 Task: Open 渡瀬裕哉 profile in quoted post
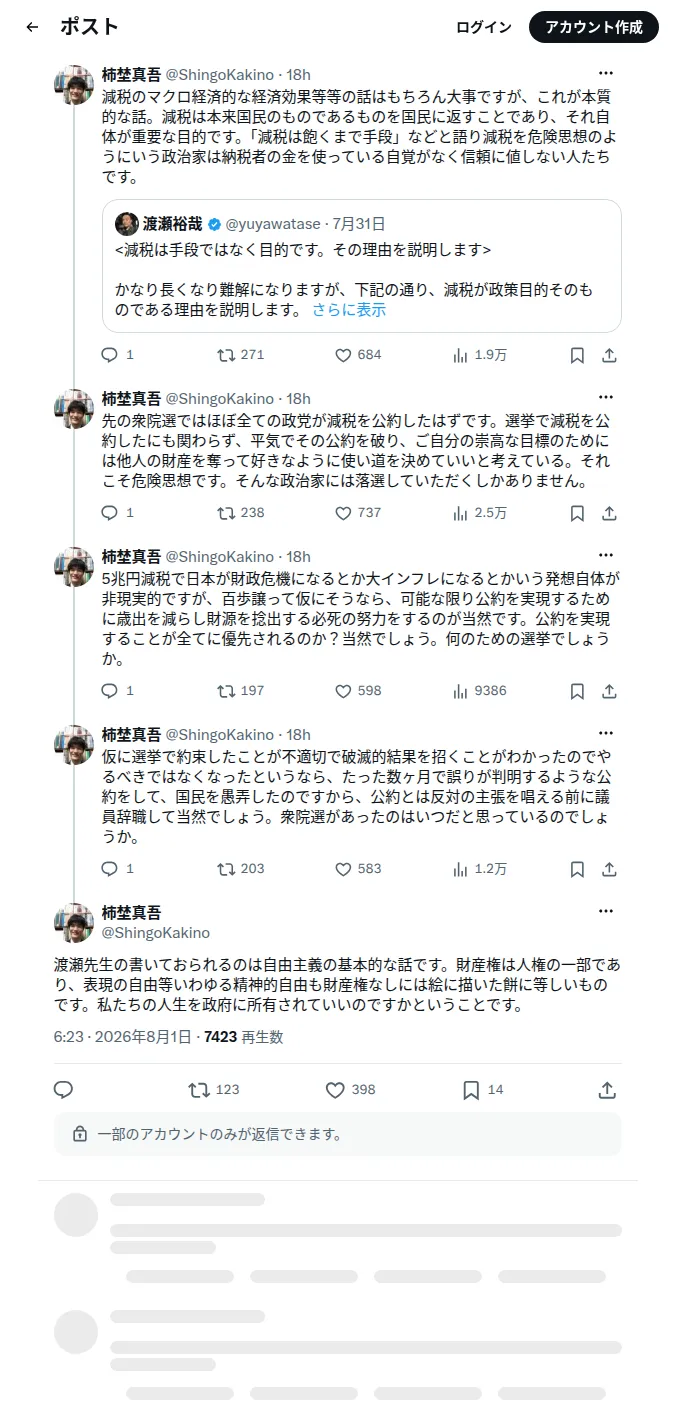click(172, 224)
